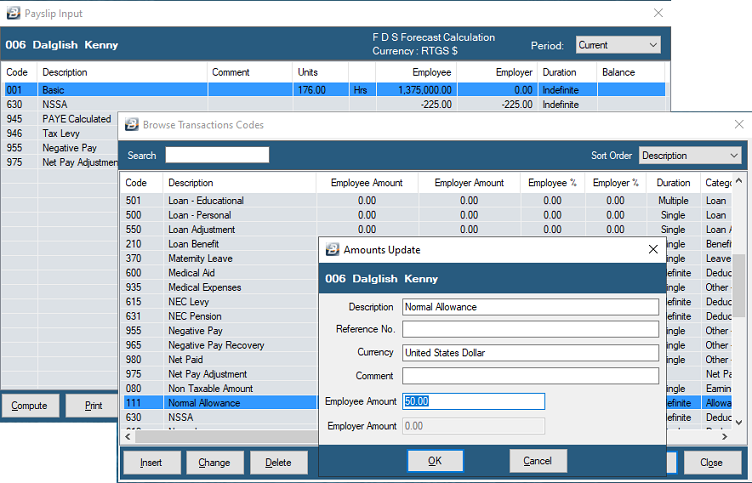Select the Loan - Personal transaction code

(427, 215)
